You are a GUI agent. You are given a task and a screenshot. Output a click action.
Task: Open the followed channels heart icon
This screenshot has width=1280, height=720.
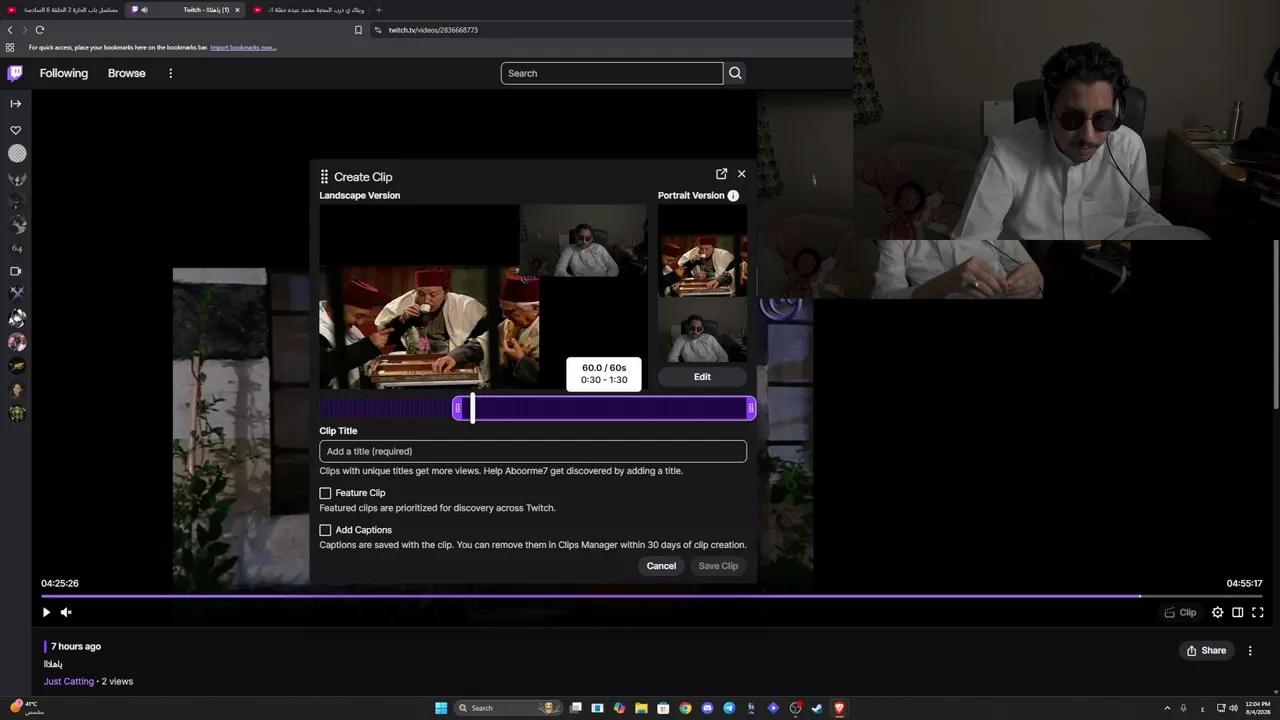pos(16,130)
